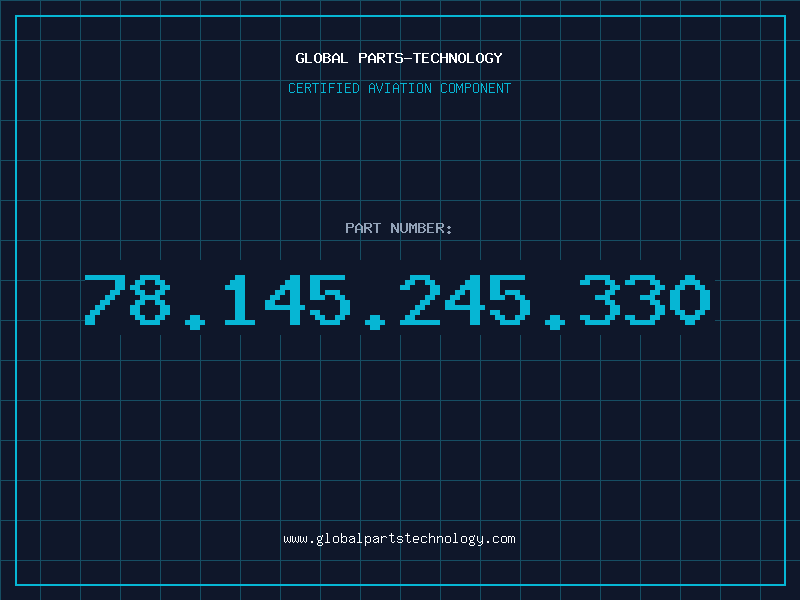Select the CERTIFIED AVIATION COMPONENT subtitle
Viewport: 800px width, 600px height.
(399, 88)
